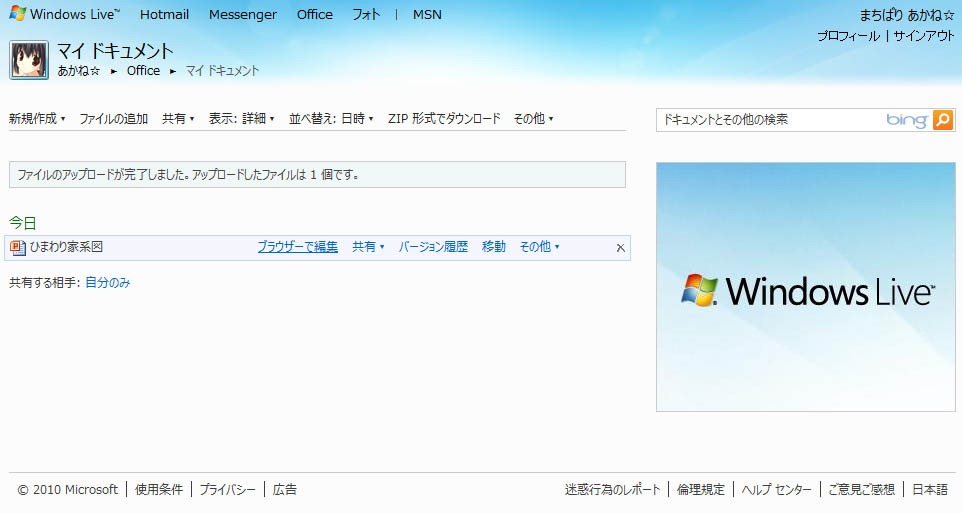The width and height of the screenshot is (962, 513).
Task: Open the Hotmail link
Action: pos(164,14)
